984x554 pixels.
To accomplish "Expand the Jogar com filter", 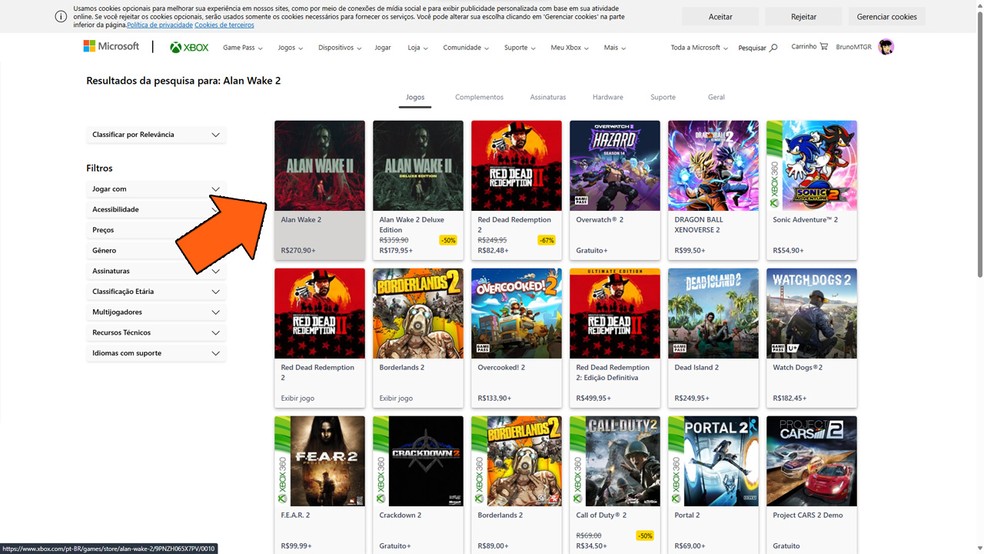I will 156,189.
